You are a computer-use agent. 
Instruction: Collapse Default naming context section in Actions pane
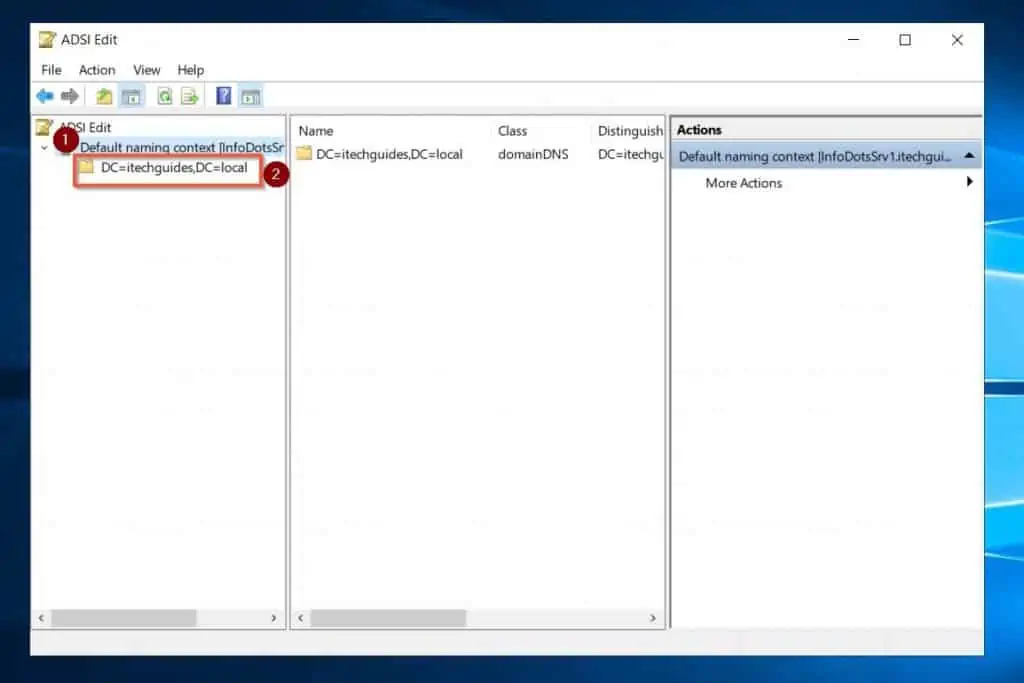click(x=969, y=155)
